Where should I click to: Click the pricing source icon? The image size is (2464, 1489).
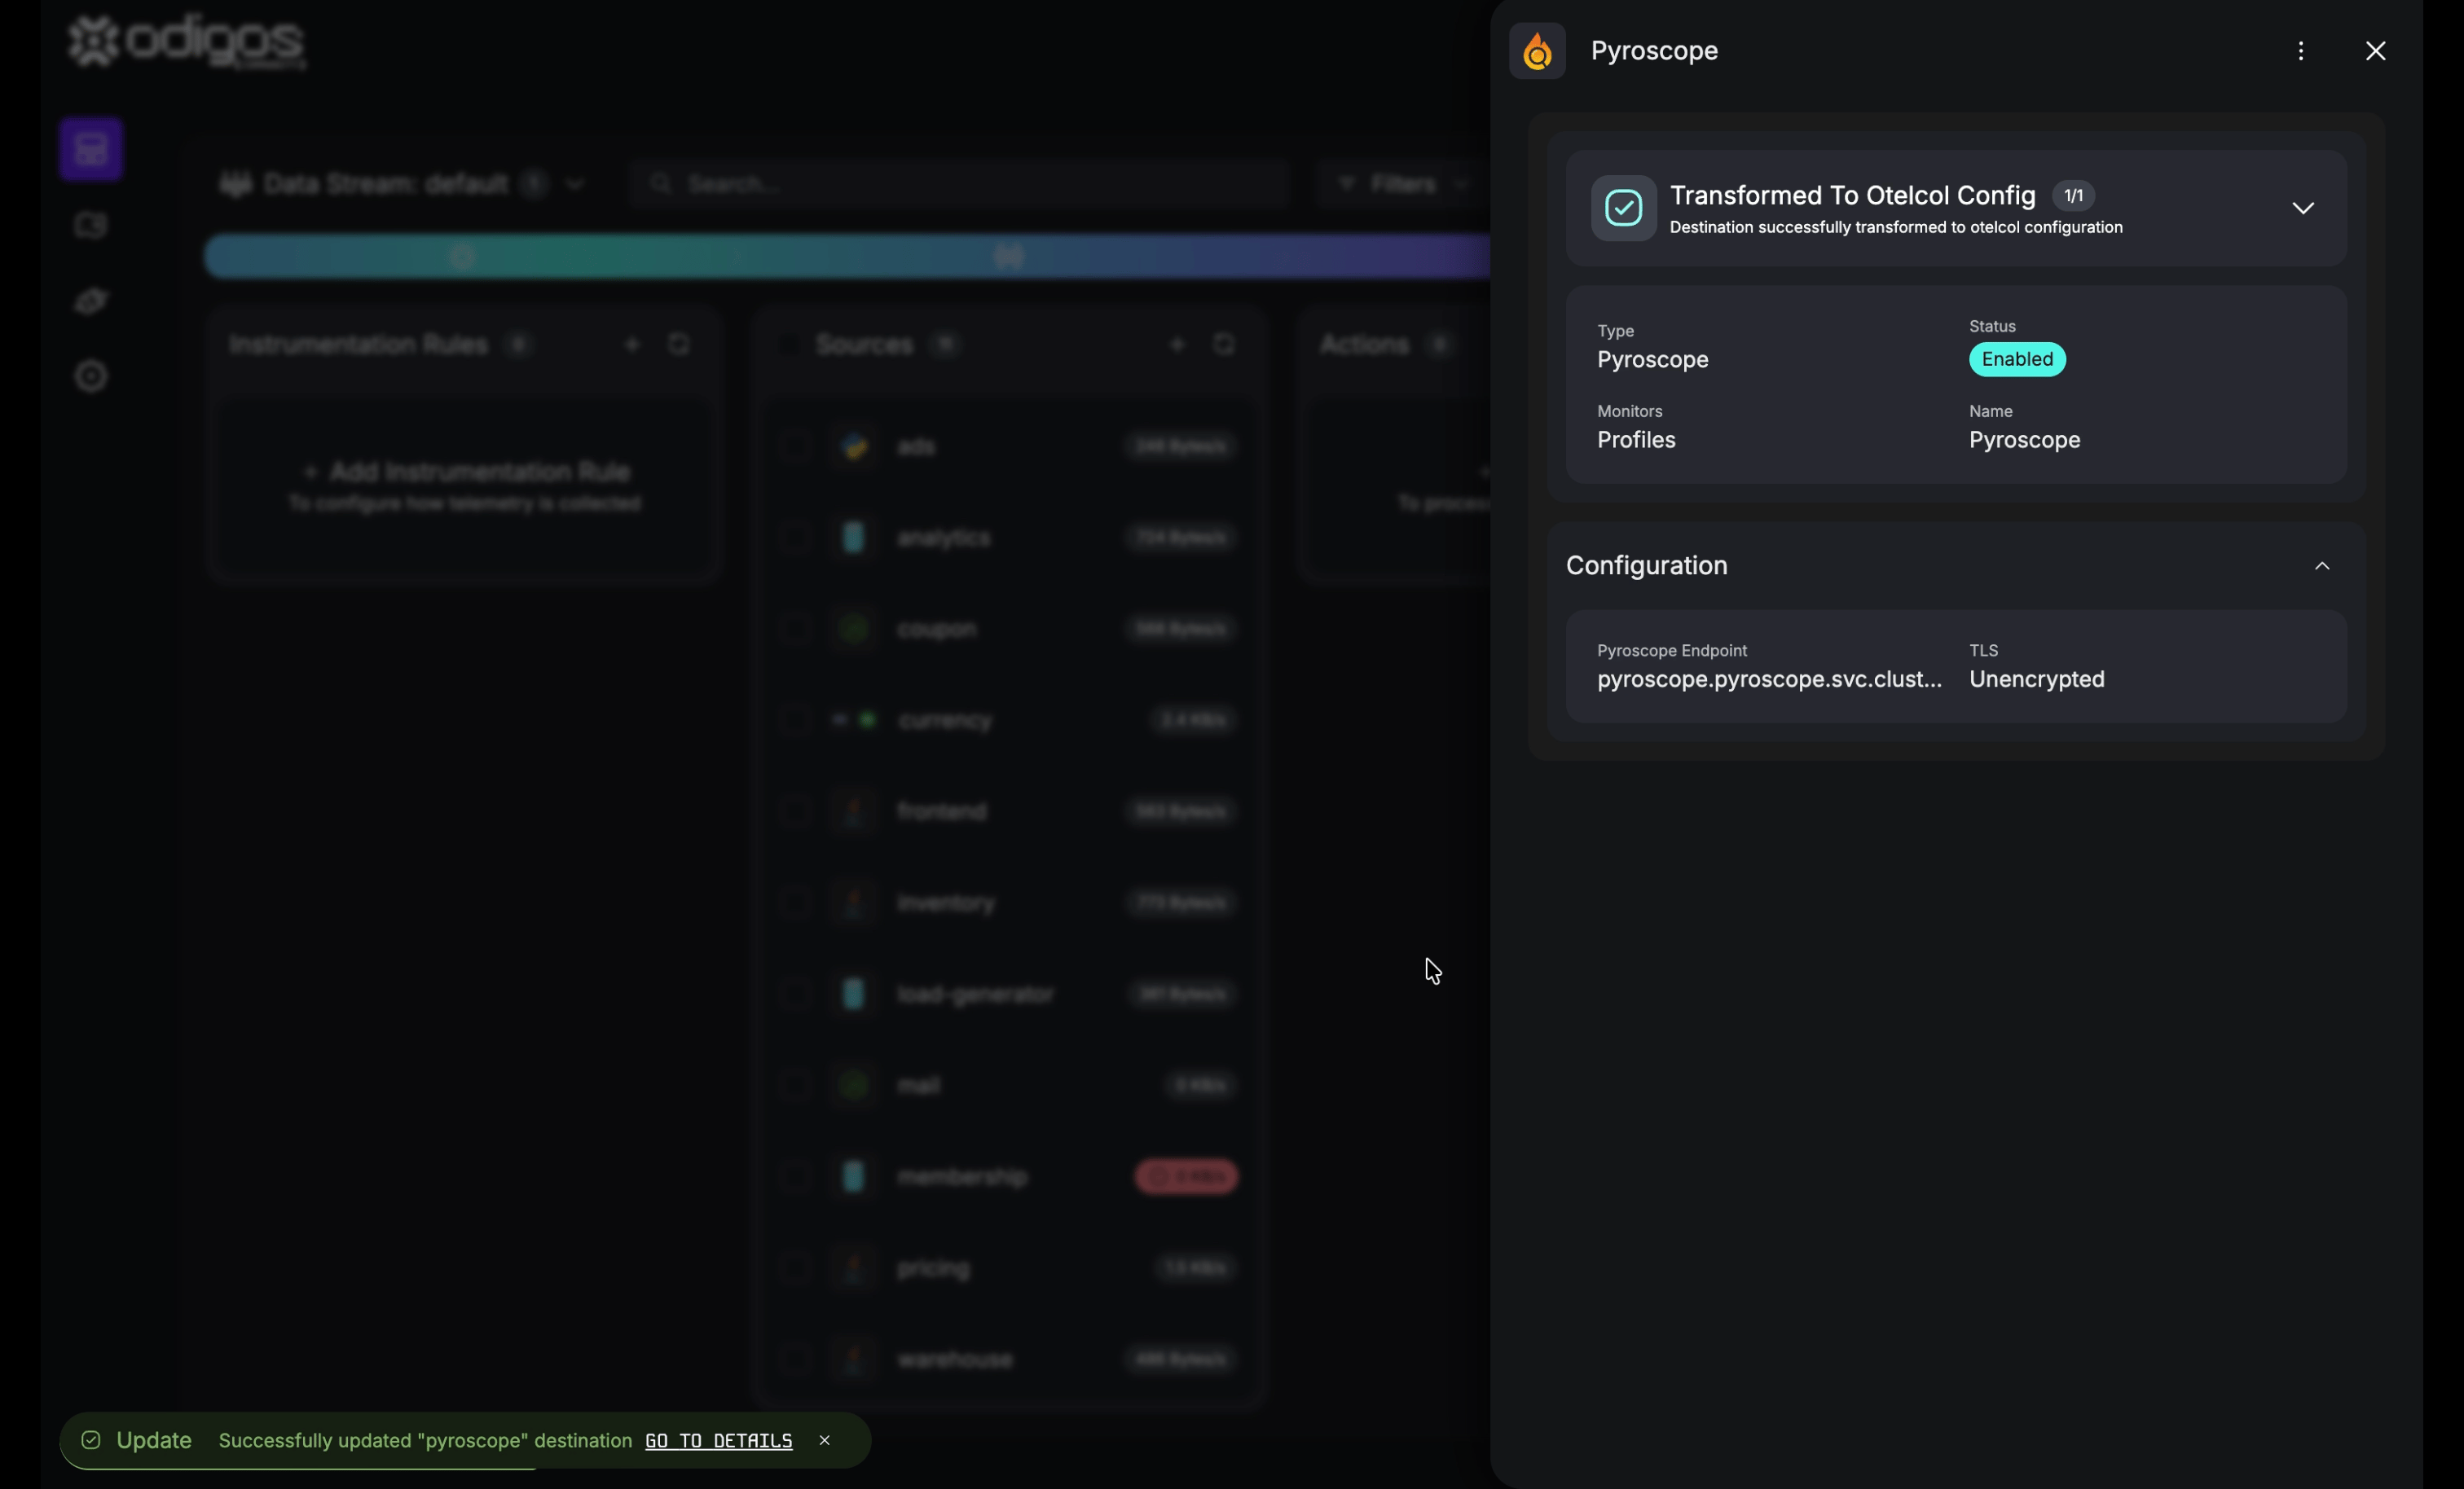853,1268
